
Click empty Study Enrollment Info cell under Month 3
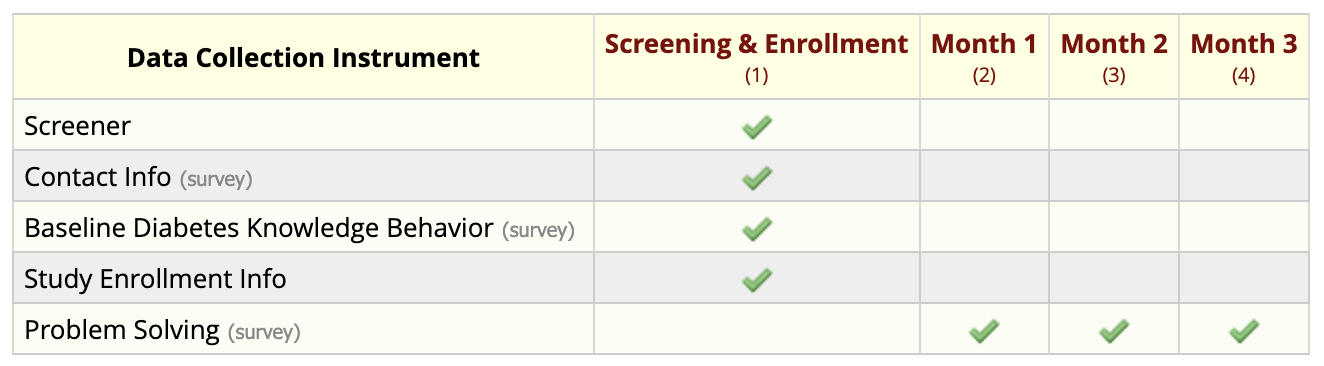pos(1244,278)
